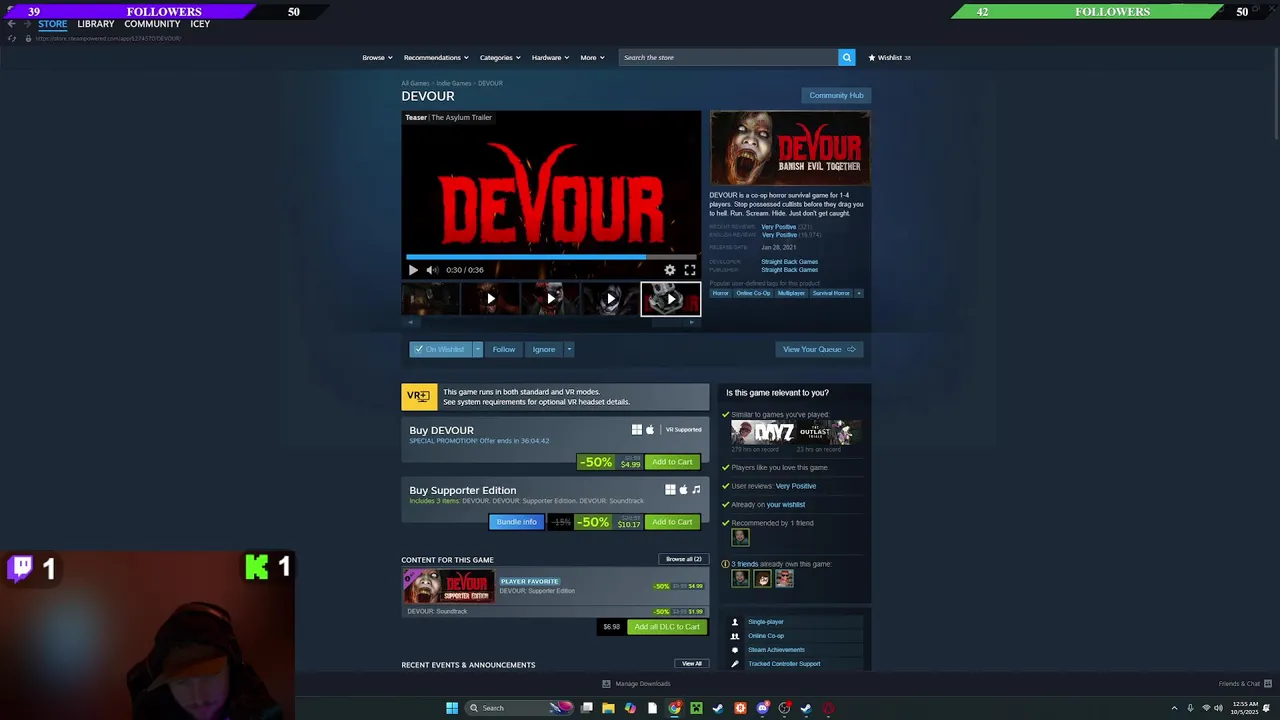Open video settings gear icon
This screenshot has height=720, width=1280.
pyautogui.click(x=670, y=270)
